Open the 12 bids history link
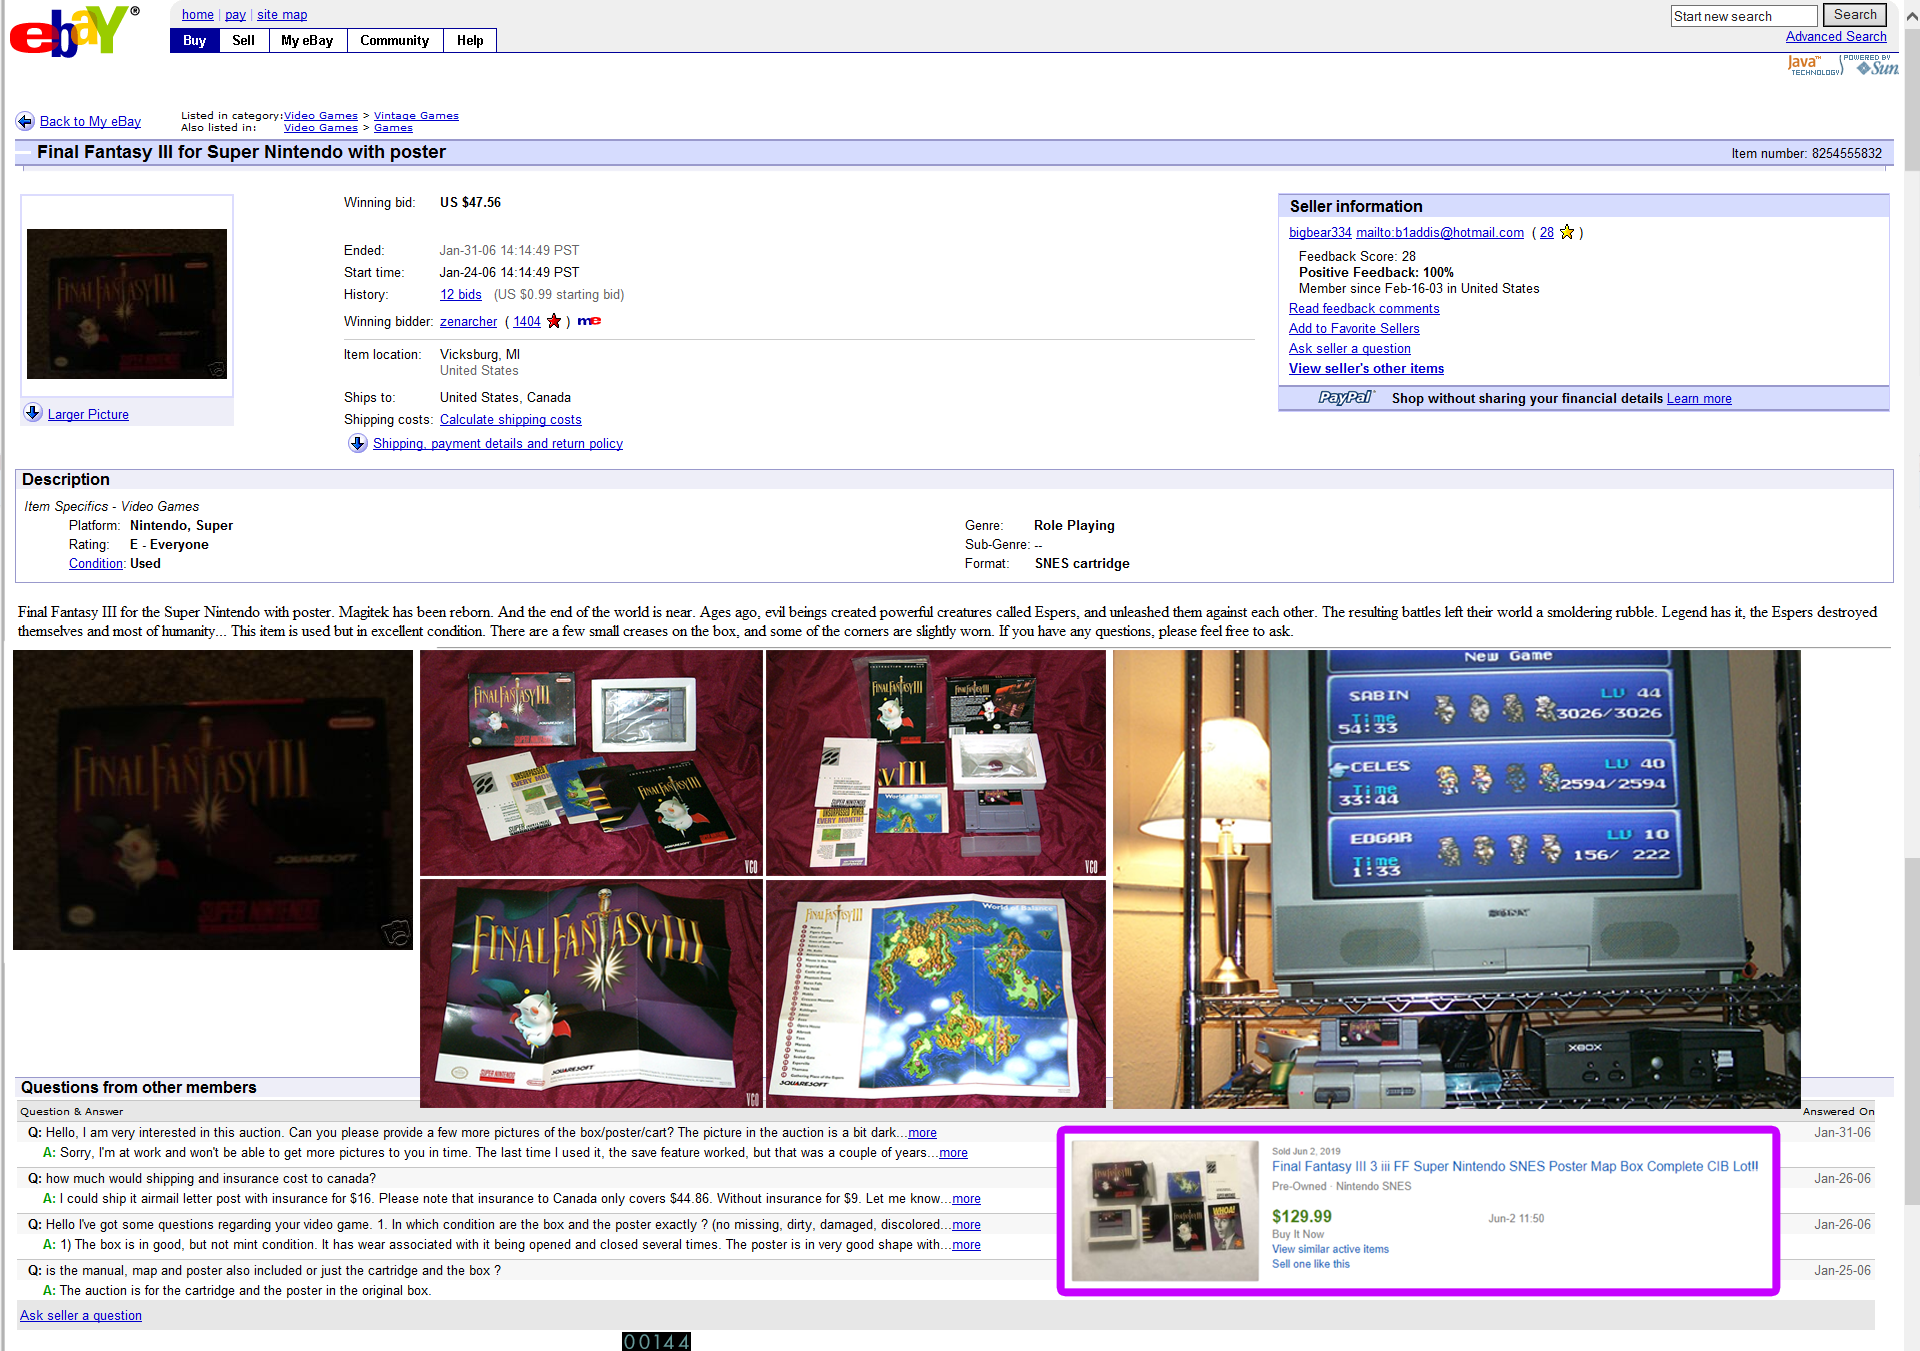This screenshot has height=1351, width=1920. [x=460, y=294]
